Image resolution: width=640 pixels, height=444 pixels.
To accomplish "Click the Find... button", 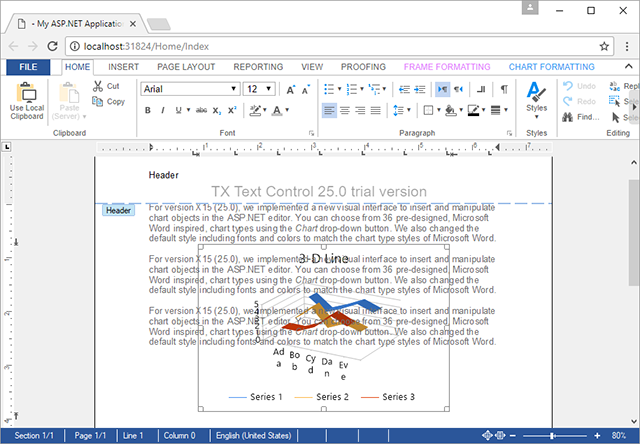I will click(581, 117).
